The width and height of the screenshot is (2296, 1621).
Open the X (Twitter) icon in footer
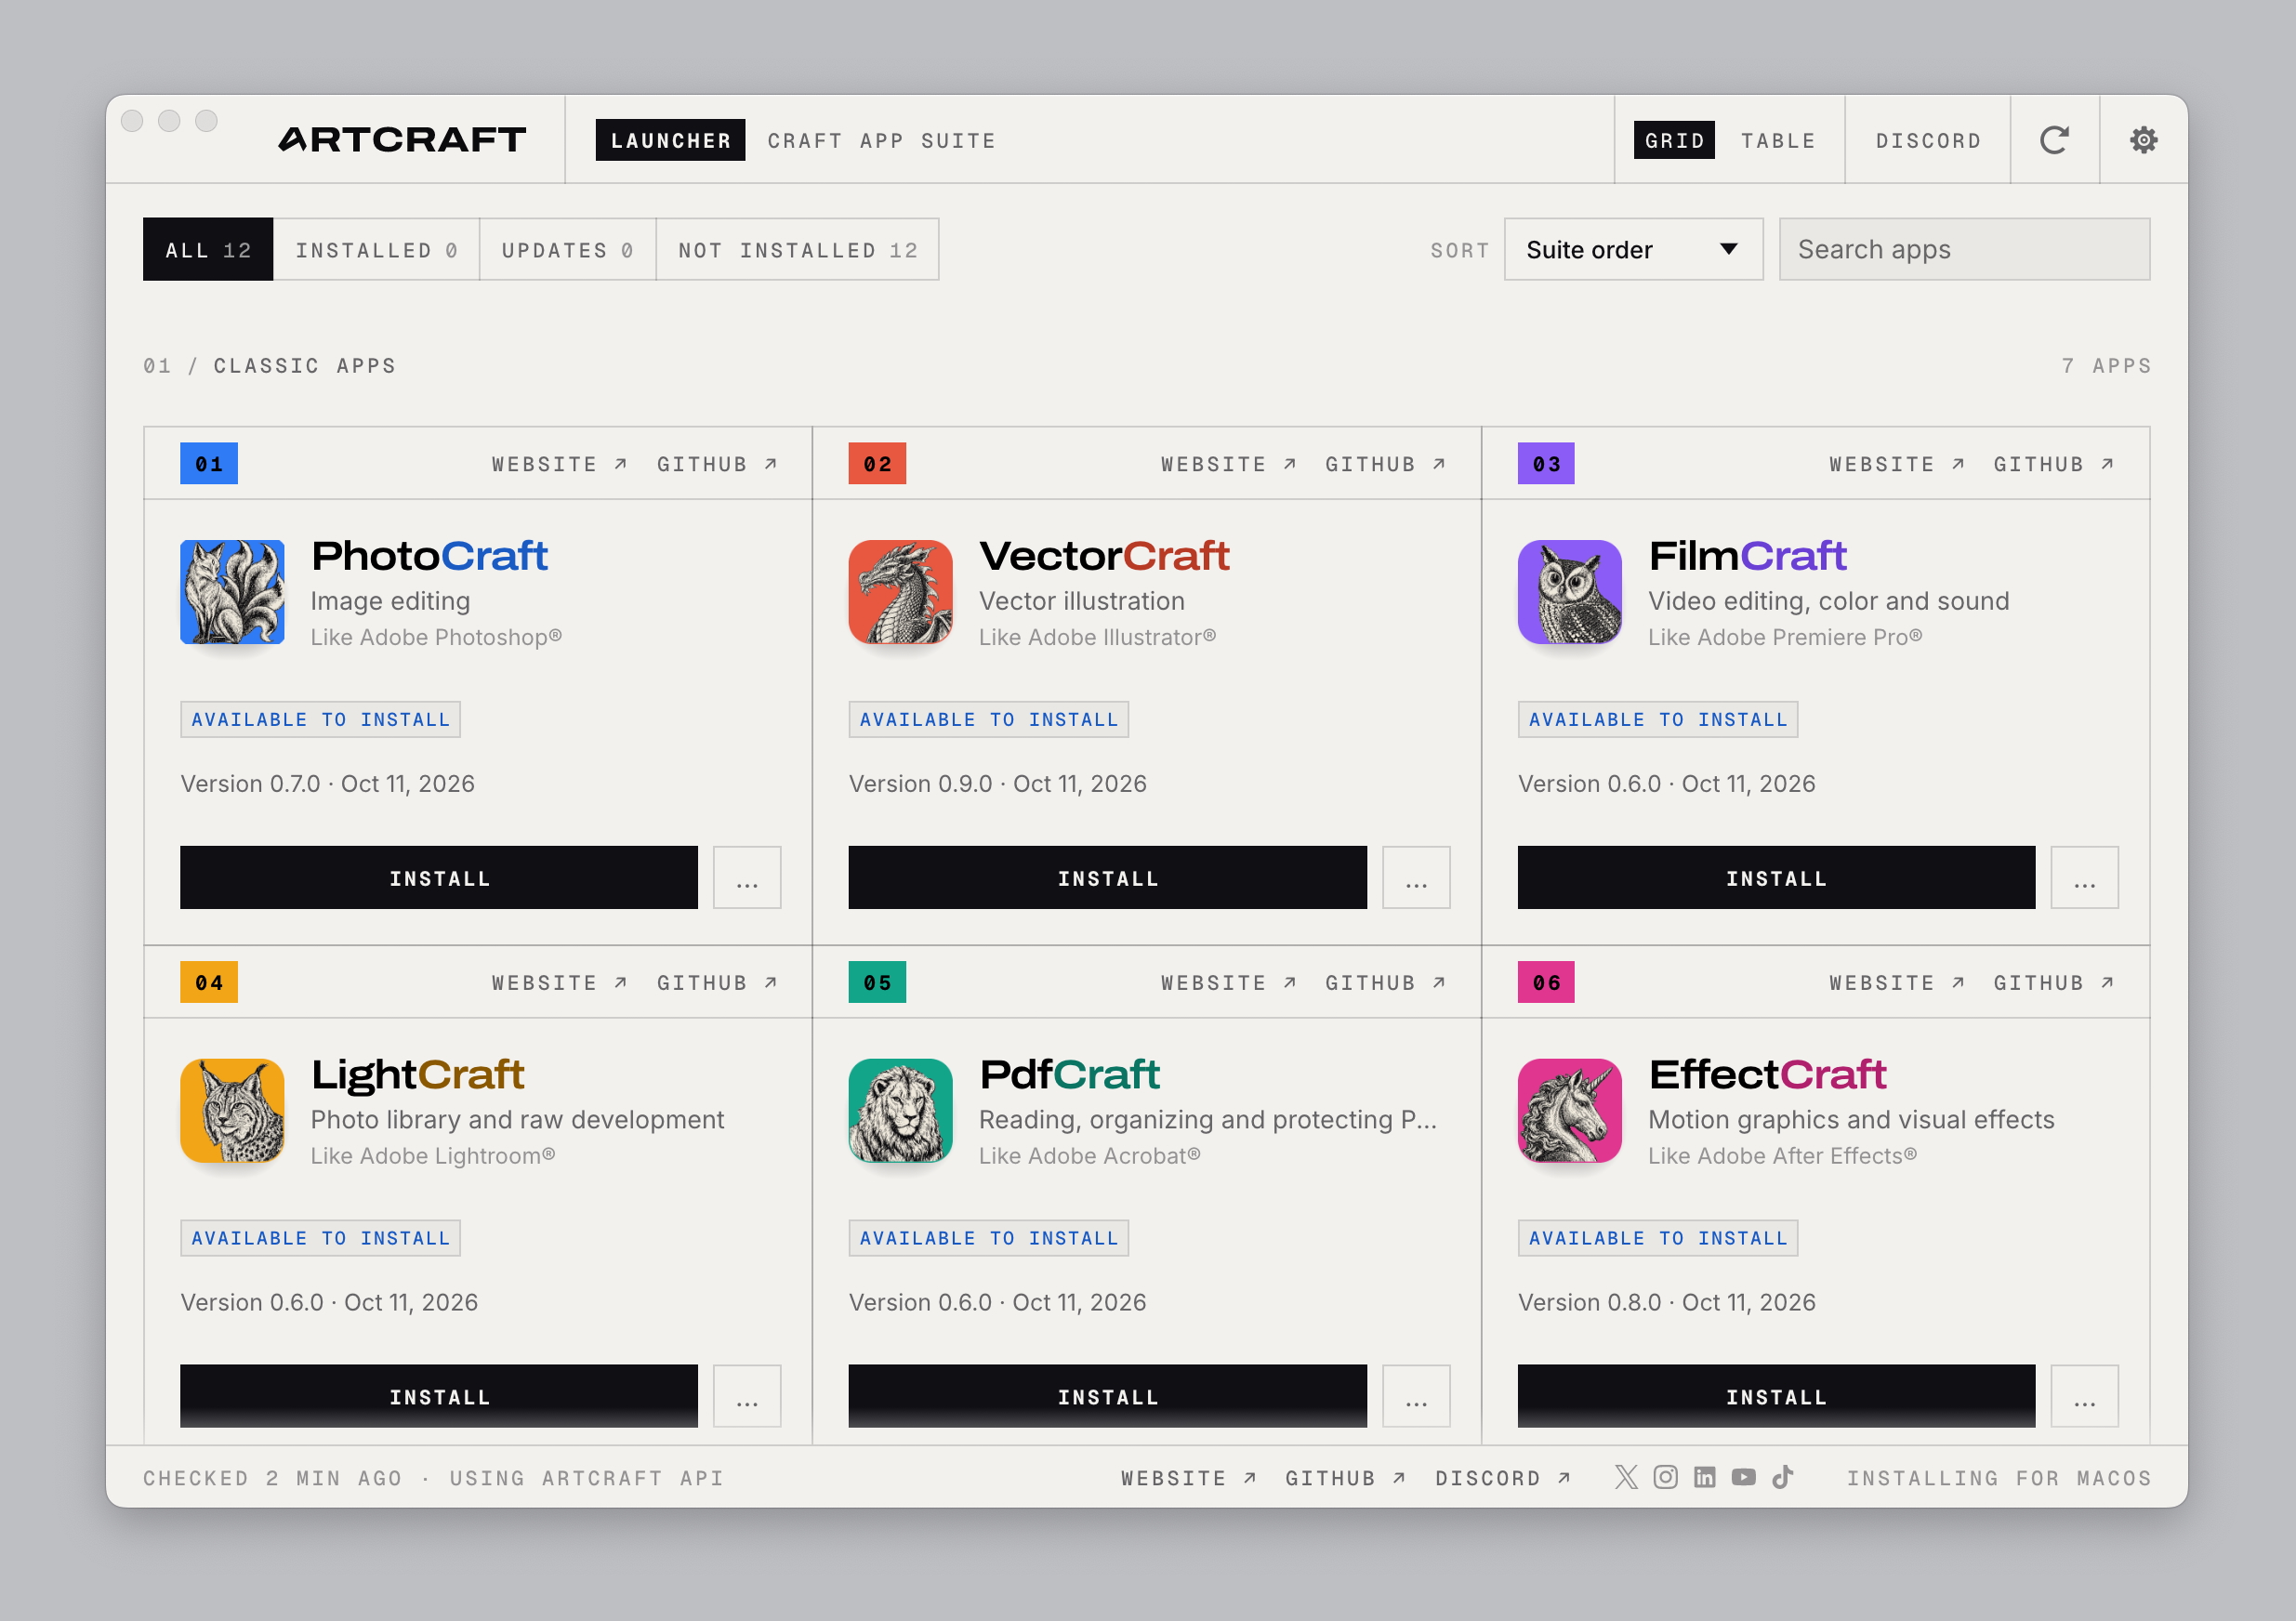point(1626,1477)
